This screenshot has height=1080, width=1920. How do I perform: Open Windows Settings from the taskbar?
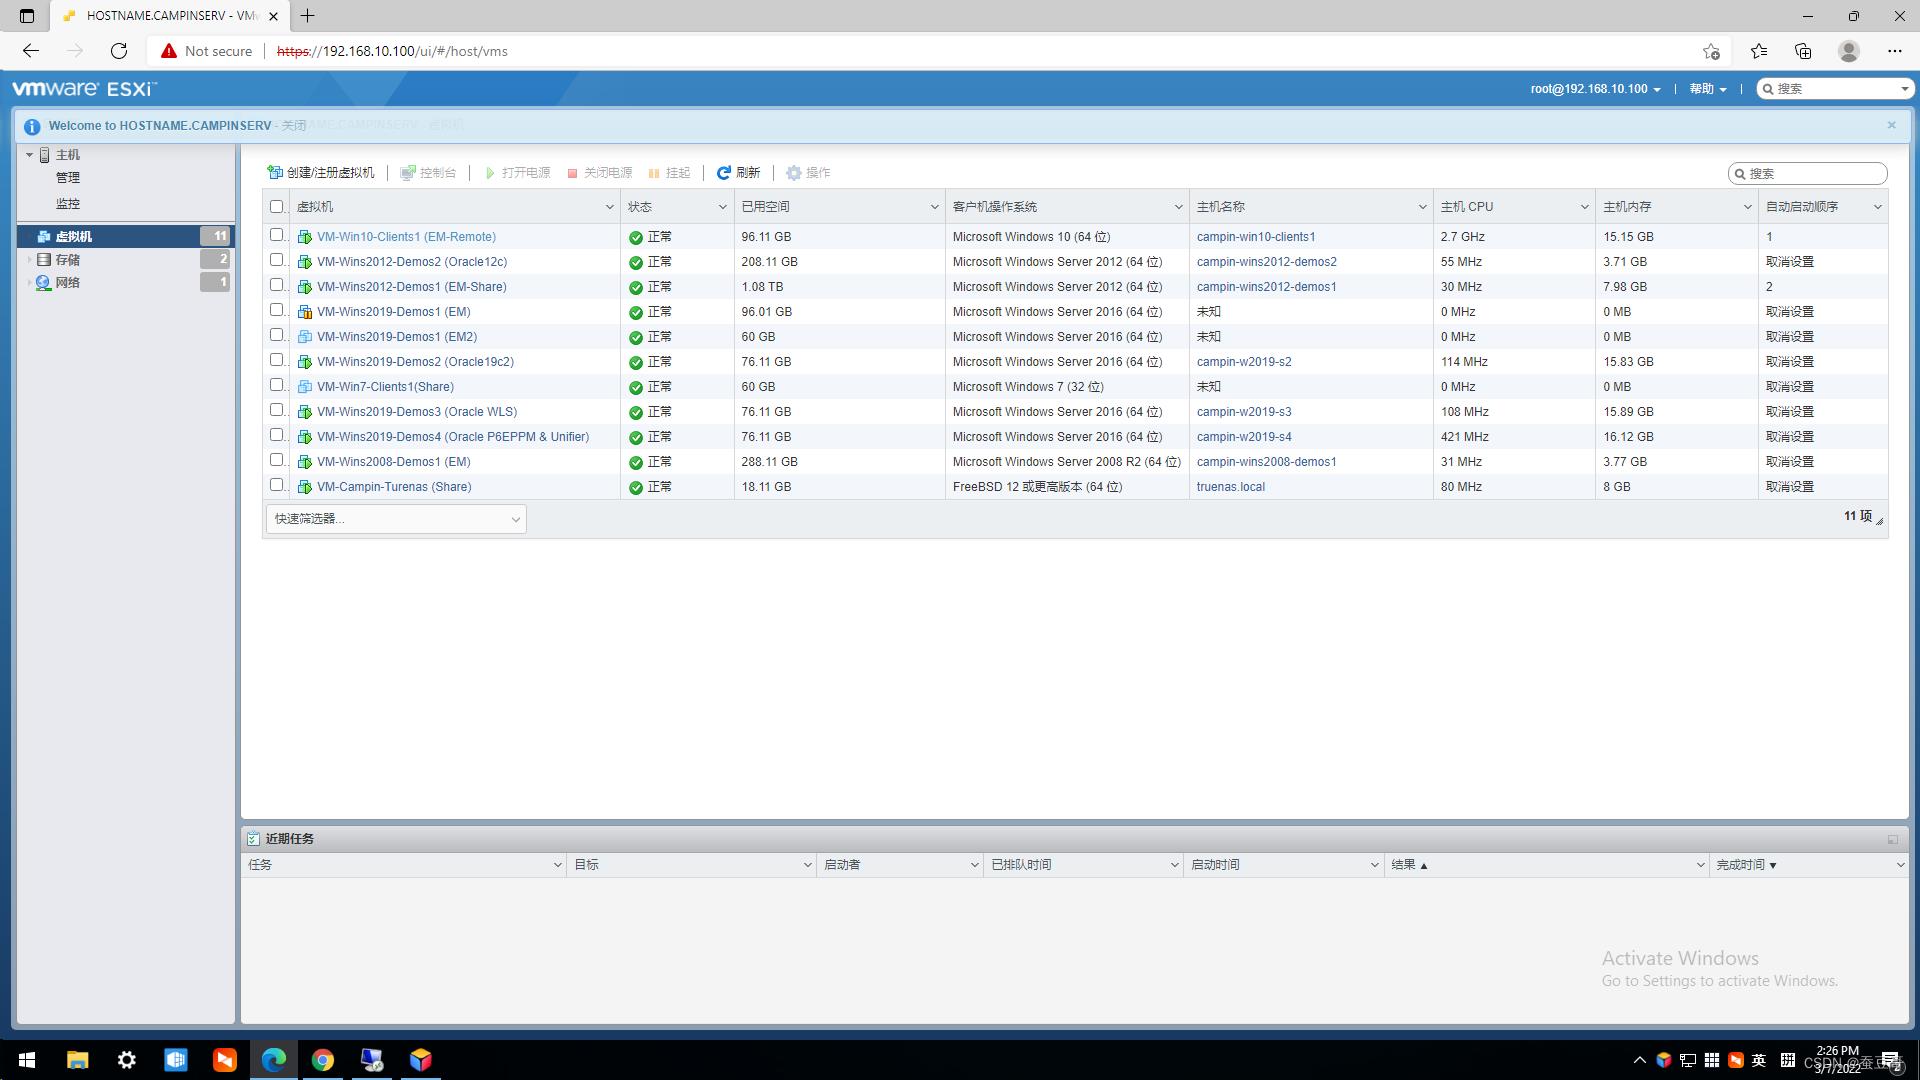tap(126, 1060)
